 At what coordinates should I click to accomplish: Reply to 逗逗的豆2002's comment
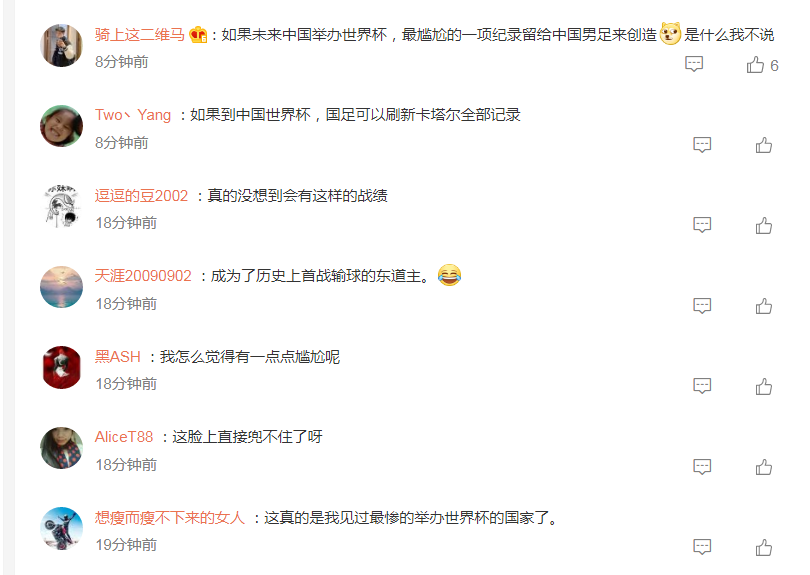click(702, 225)
